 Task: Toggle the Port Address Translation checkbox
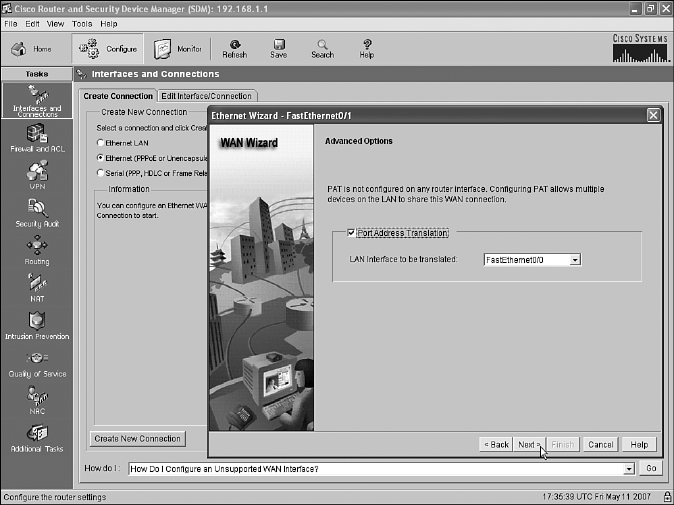pyautogui.click(x=351, y=233)
